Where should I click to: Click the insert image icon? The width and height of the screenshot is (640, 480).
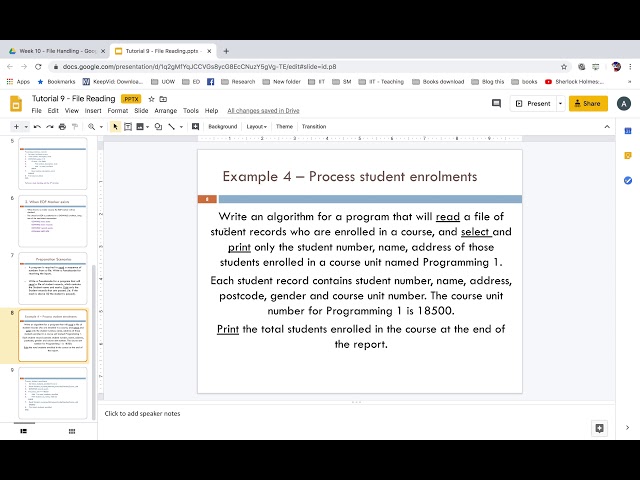[140, 127]
